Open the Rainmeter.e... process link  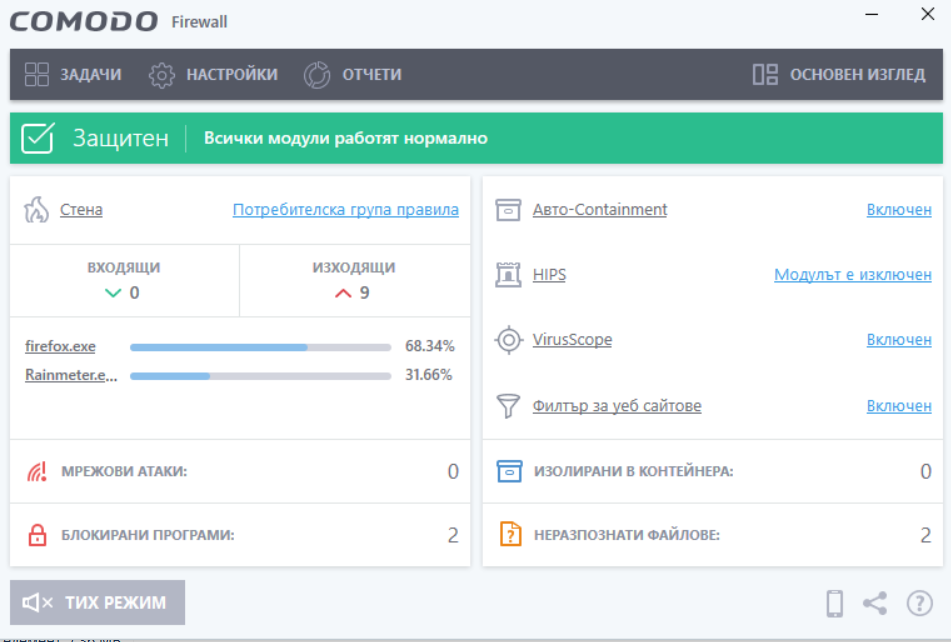click(71, 375)
